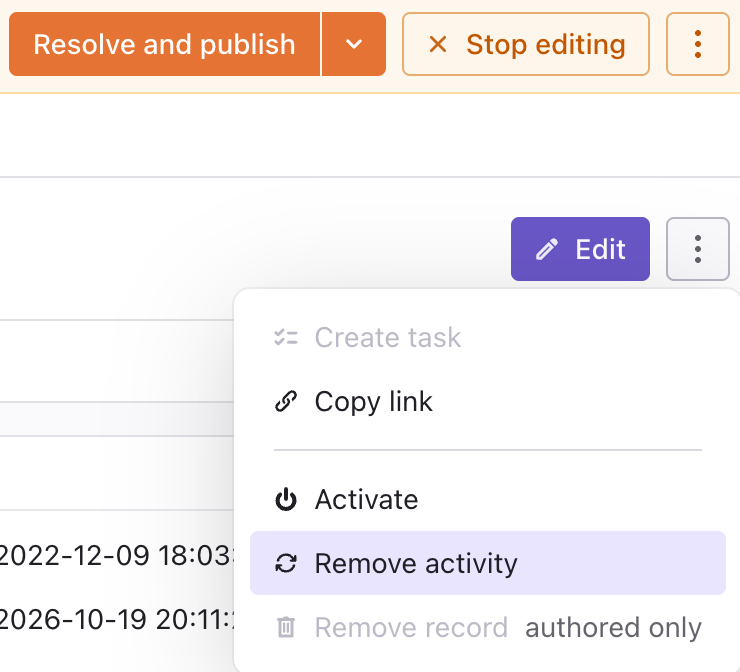Screen dimensions: 740x672
Task: Click the pencil icon on Edit
Action: 547,249
